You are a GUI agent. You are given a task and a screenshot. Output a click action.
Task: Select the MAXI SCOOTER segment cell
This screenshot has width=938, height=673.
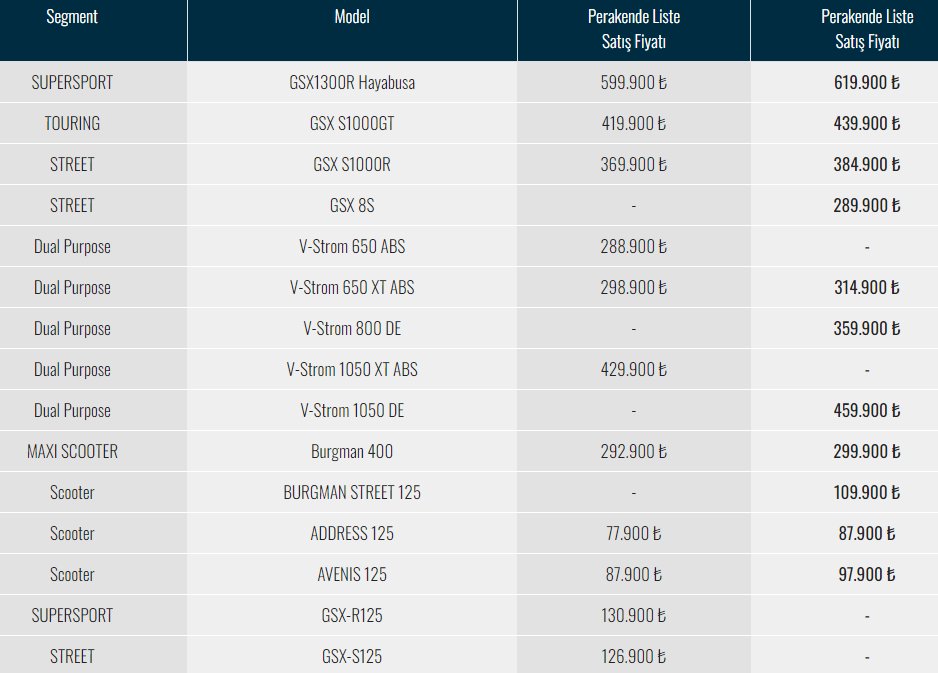click(x=72, y=452)
